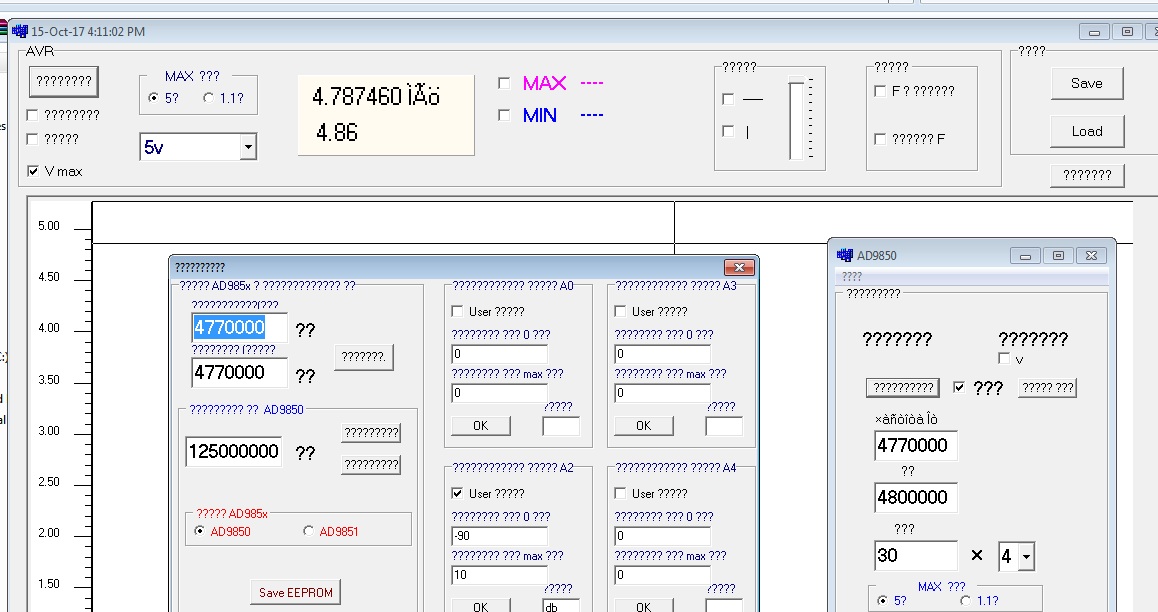Open the menu bar item in AD9850 window
This screenshot has width=1158, height=612.
click(852, 276)
